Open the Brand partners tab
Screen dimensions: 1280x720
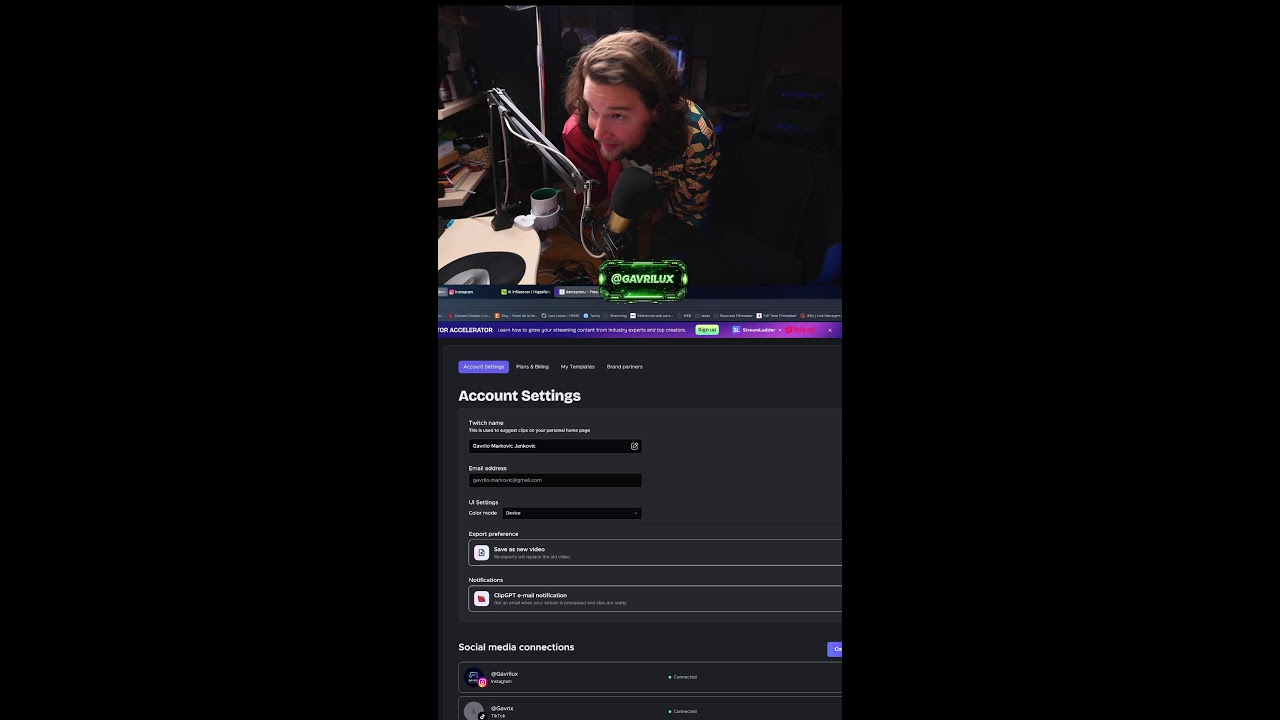tap(625, 367)
